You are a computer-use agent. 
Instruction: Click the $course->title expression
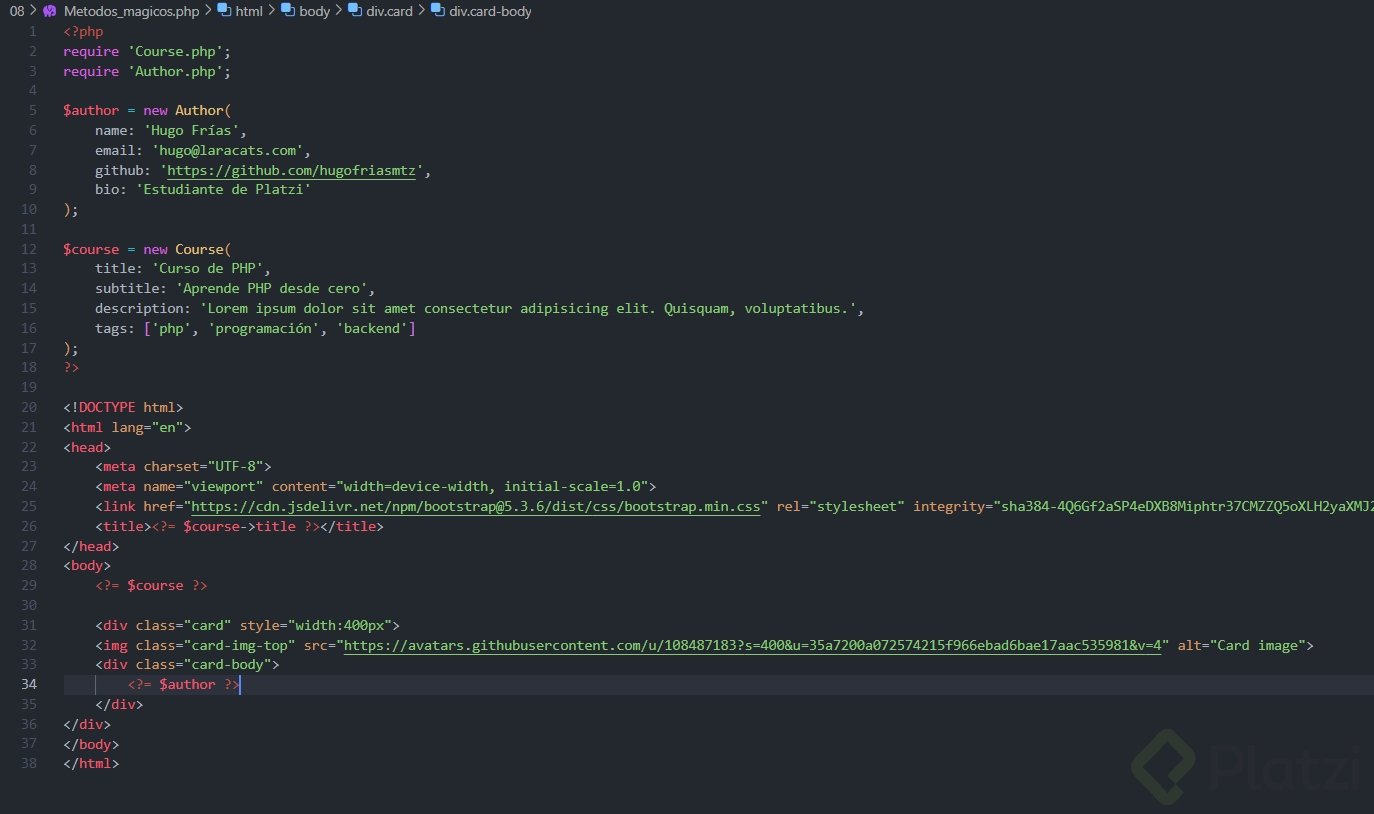pos(239,527)
